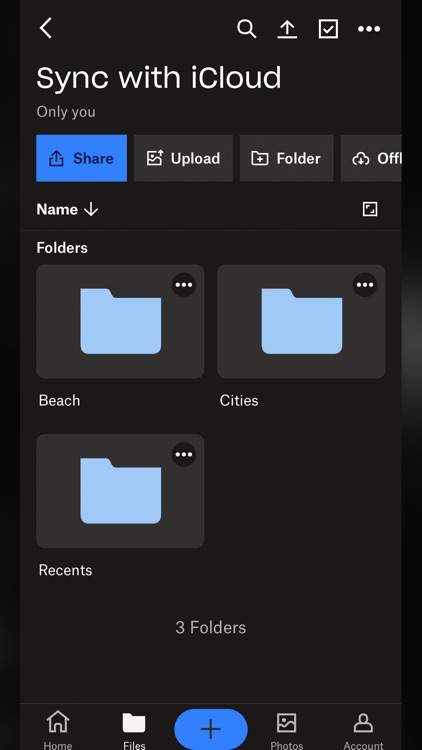The height and width of the screenshot is (750, 422).
Task: Change sort order via Name arrow
Action: (x=67, y=210)
